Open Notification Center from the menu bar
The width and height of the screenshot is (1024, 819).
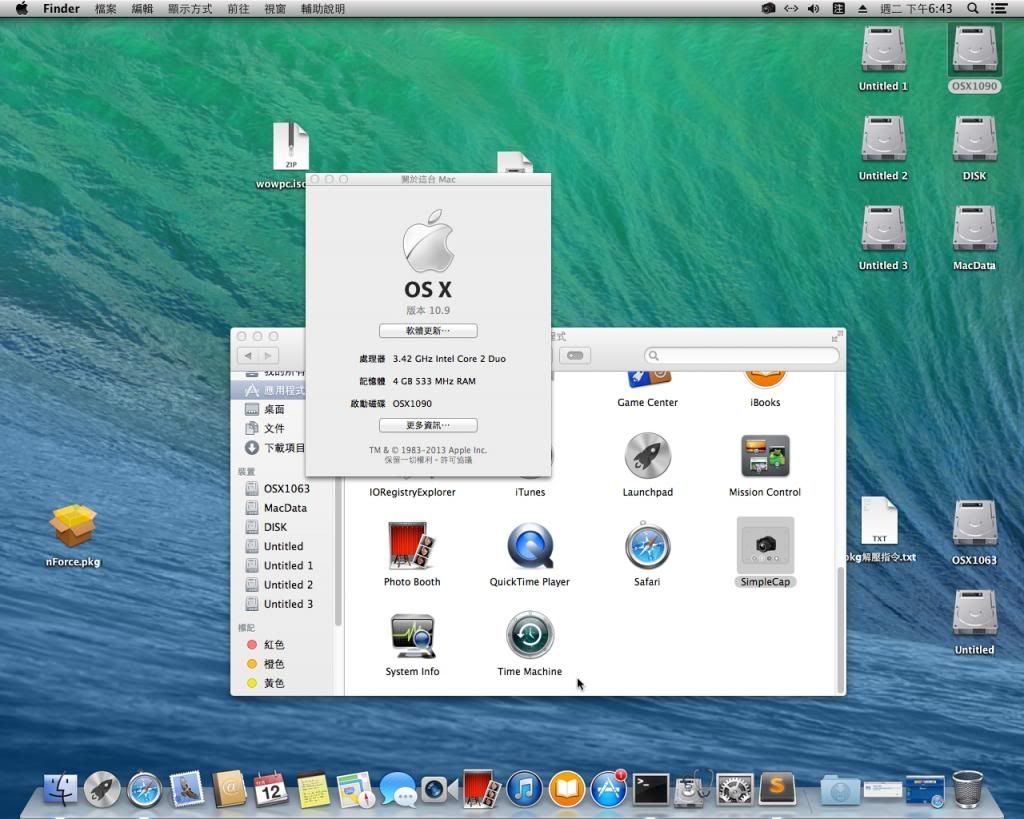point(999,8)
